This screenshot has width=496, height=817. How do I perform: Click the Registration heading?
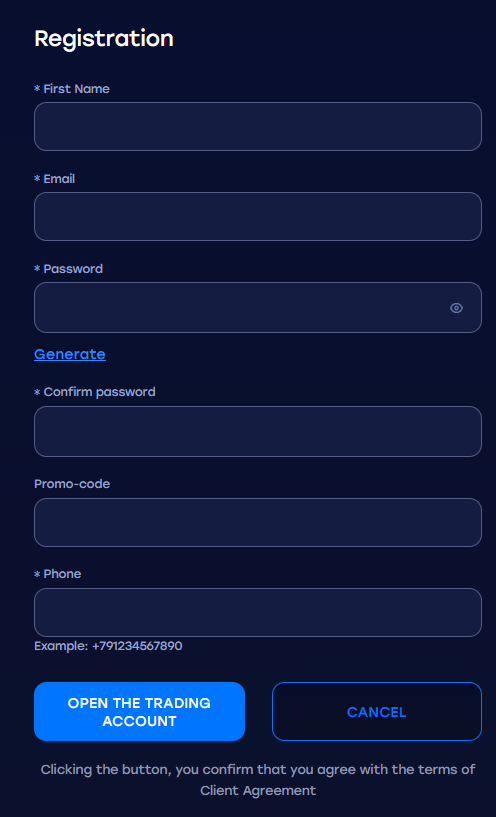(104, 39)
